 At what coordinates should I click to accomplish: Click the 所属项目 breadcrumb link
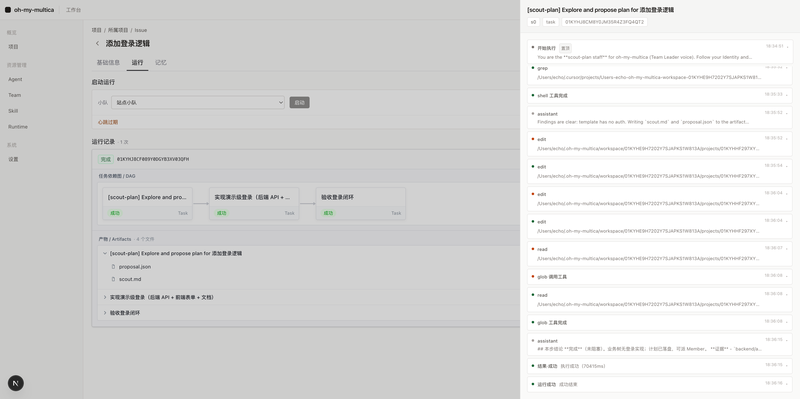click(118, 30)
